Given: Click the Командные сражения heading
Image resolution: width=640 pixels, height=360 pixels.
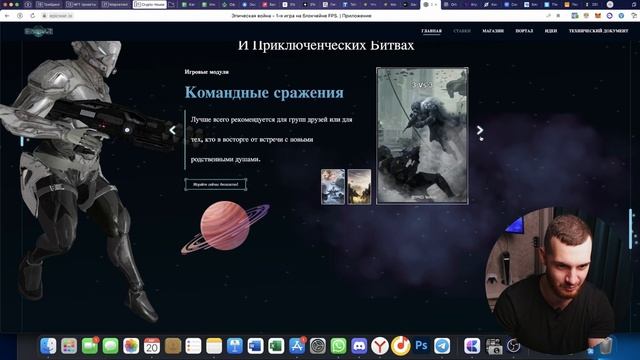Looking at the screenshot, I should pyautogui.click(x=264, y=93).
